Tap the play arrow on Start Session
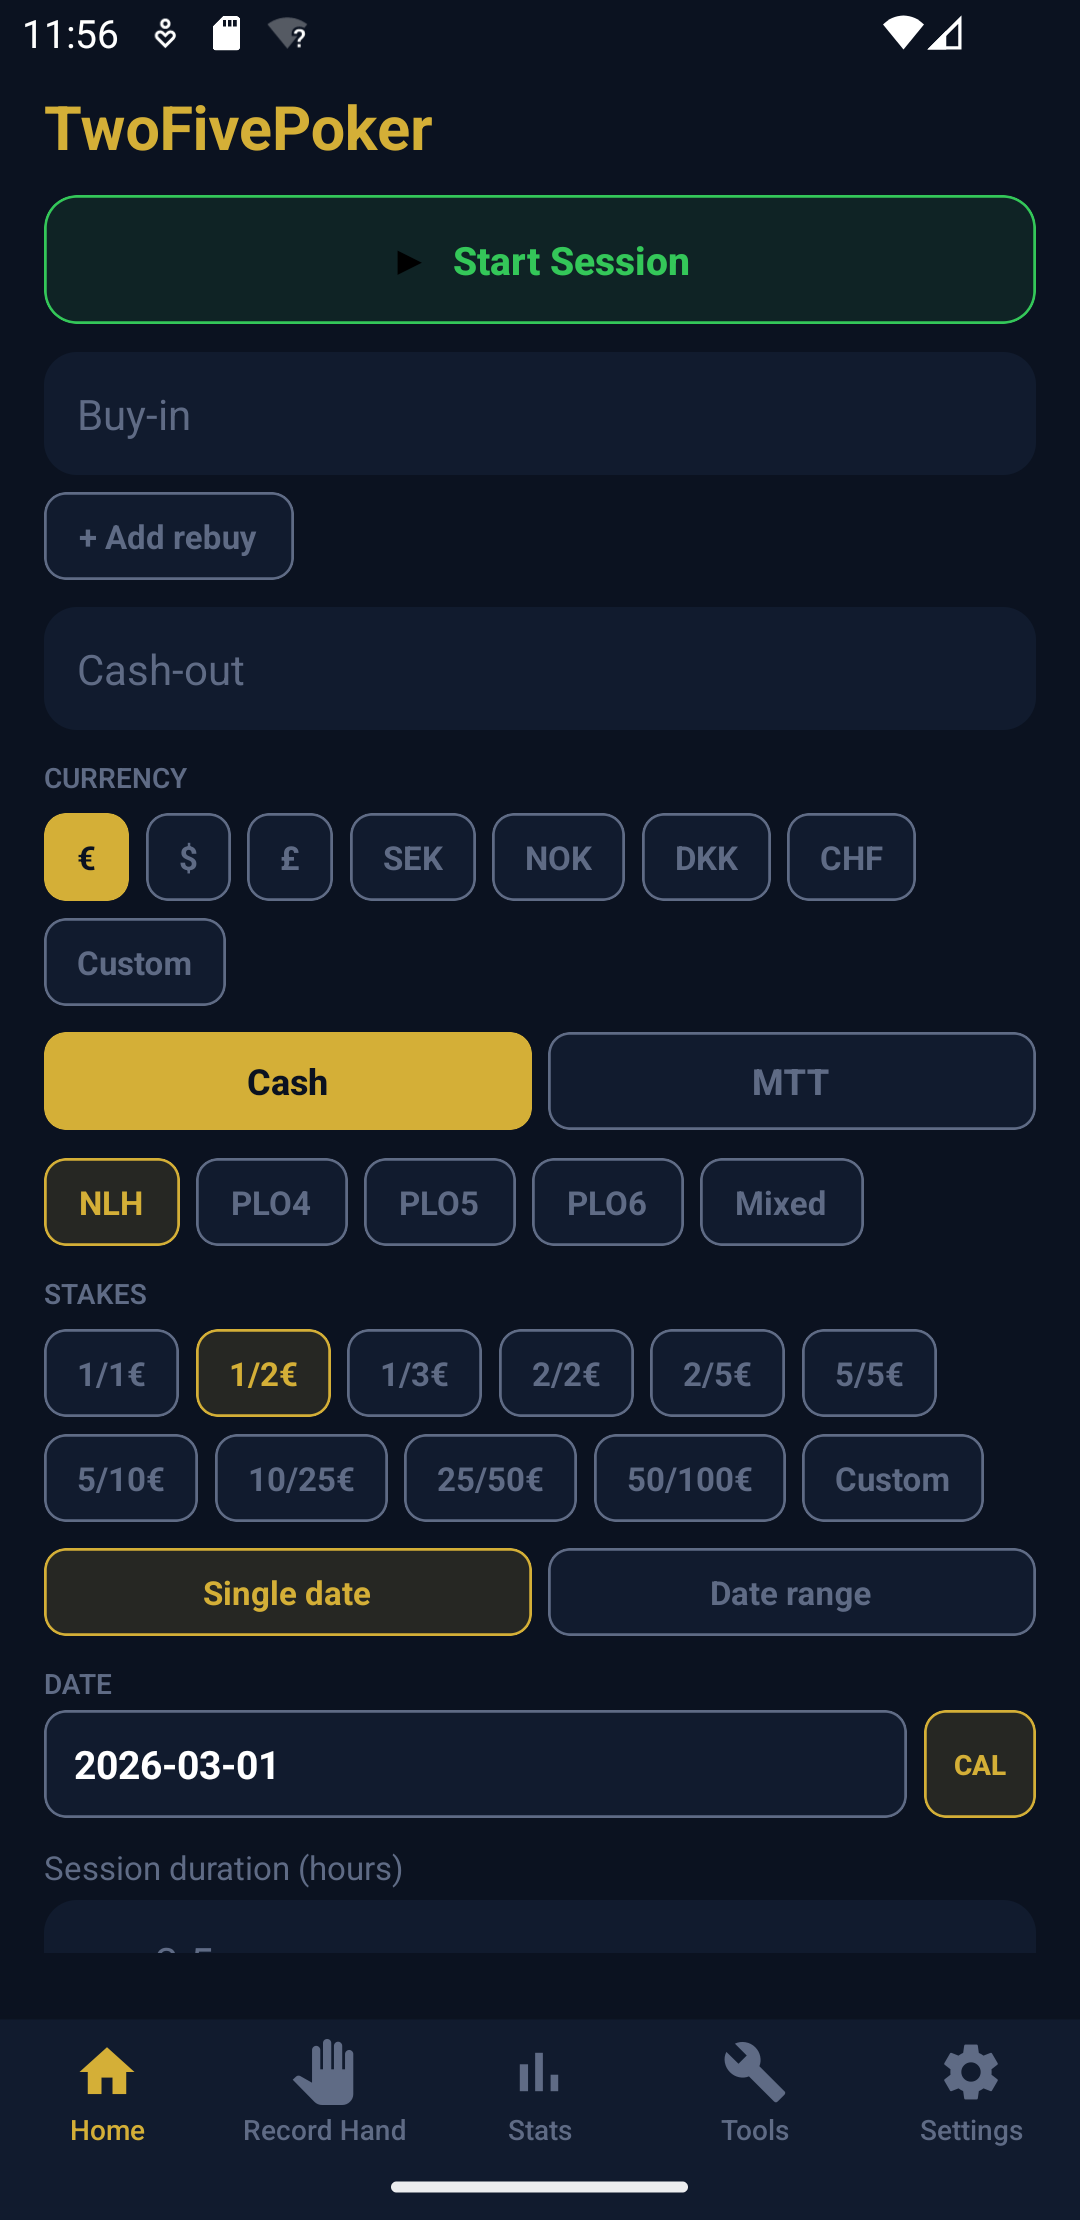Image resolution: width=1080 pixels, height=2220 pixels. pyautogui.click(x=408, y=263)
